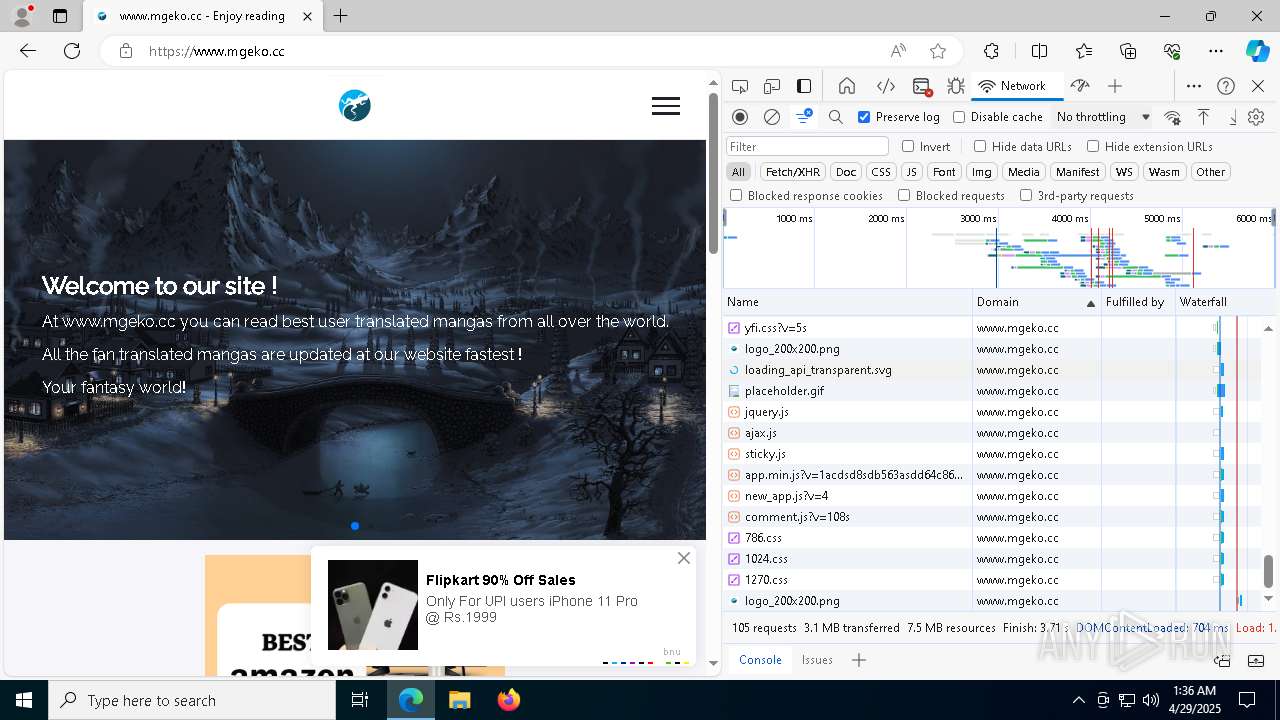Filter requests by Font type
Viewport: 1280px width, 720px height.
click(944, 172)
